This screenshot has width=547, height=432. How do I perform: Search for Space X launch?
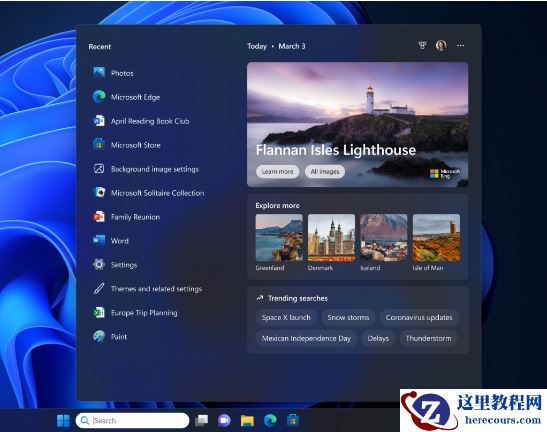[x=286, y=318]
